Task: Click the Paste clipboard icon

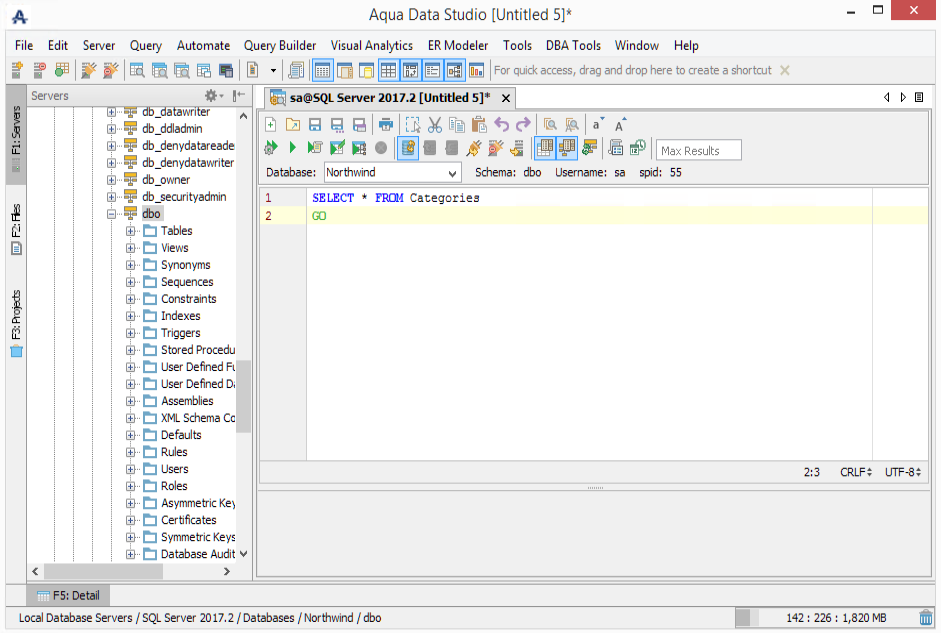Action: click(x=478, y=125)
